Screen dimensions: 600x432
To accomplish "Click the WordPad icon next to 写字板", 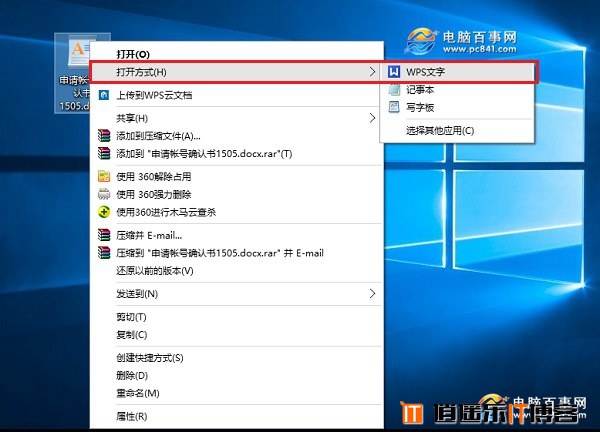I will tap(394, 107).
